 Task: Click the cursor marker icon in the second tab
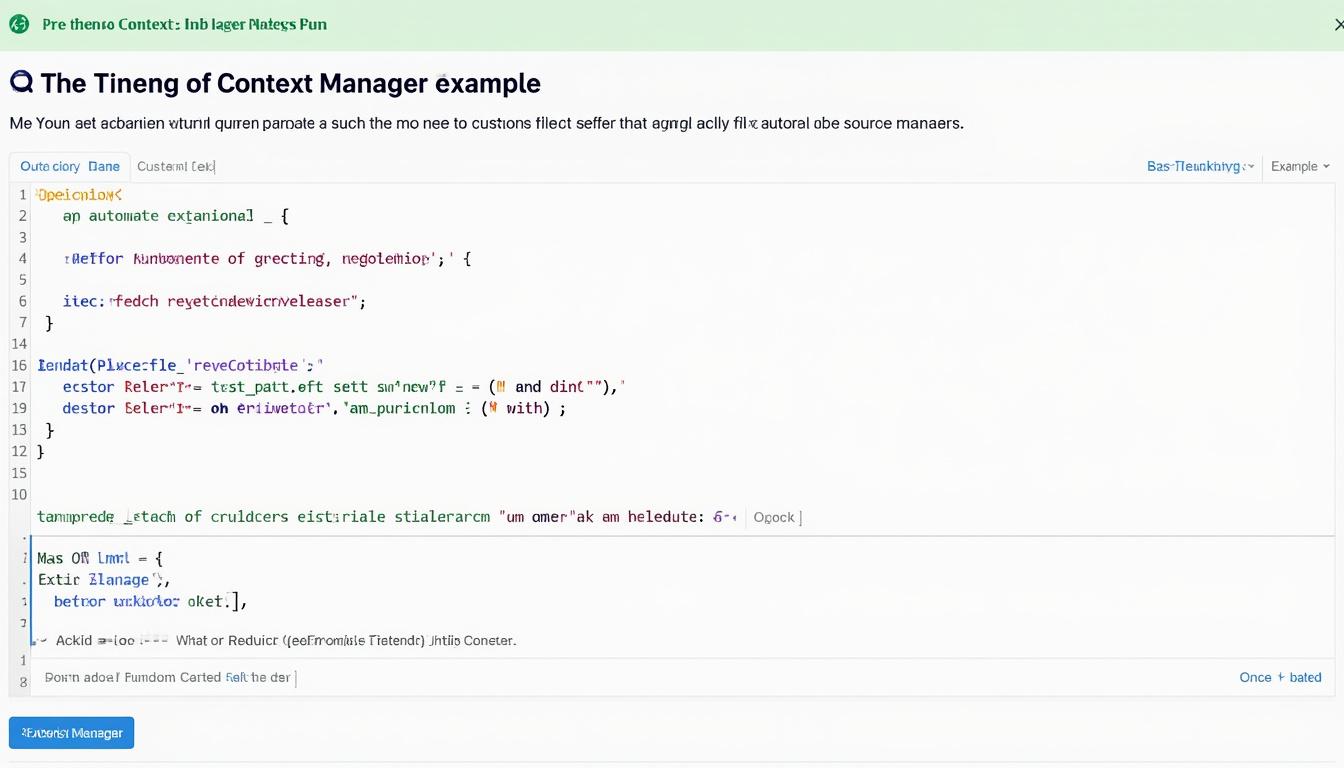pos(213,166)
